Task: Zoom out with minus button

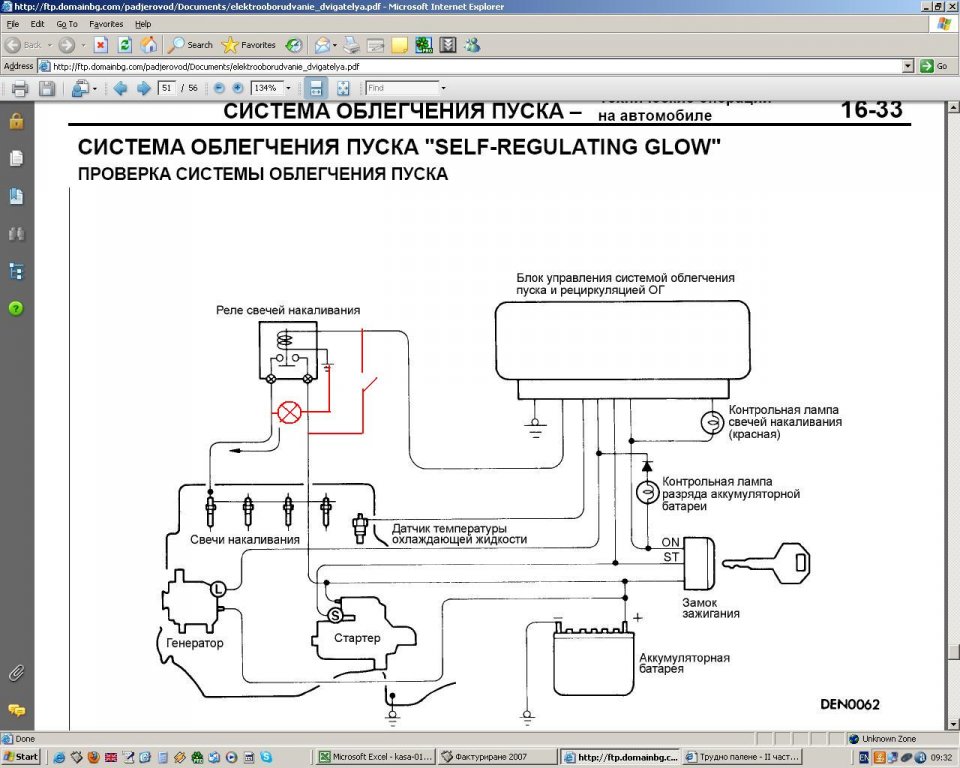Action: pos(219,88)
